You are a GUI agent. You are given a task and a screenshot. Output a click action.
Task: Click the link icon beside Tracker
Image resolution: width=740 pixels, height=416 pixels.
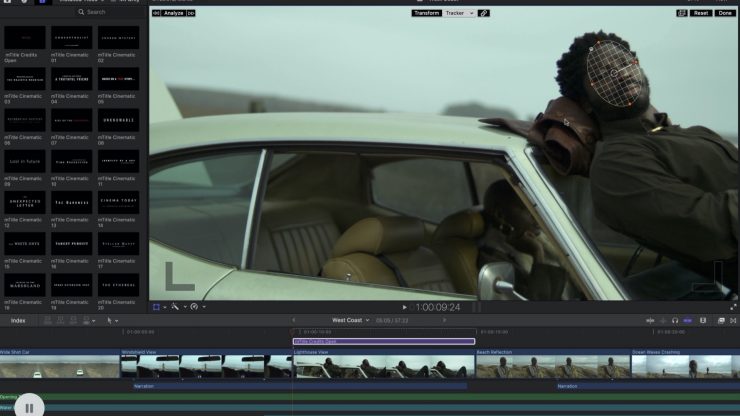(484, 13)
